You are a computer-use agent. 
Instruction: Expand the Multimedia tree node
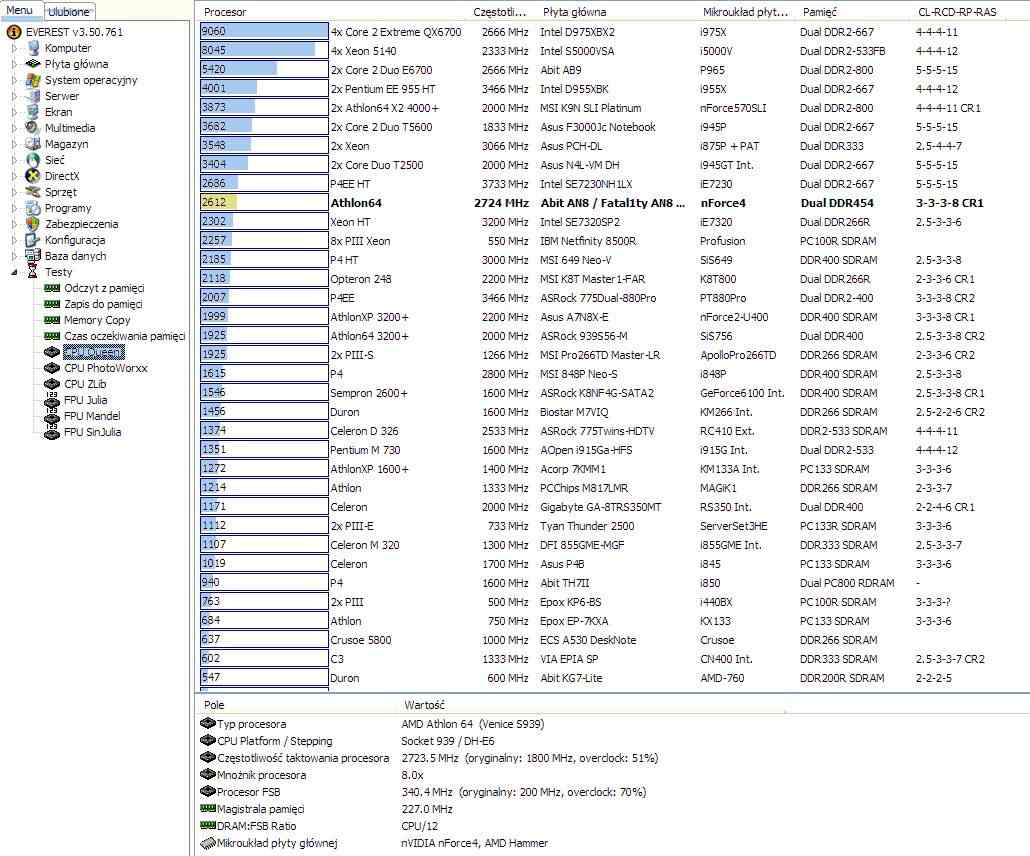tap(14, 127)
